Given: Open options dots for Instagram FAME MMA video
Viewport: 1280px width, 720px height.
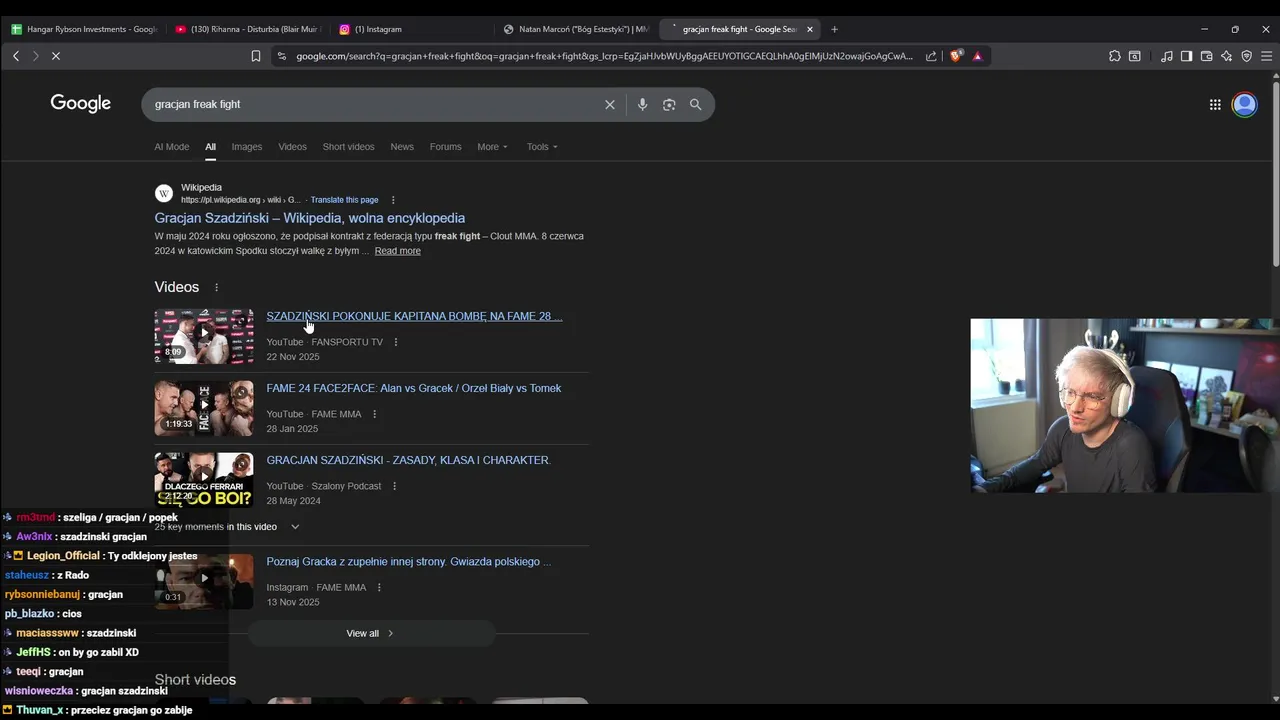Looking at the screenshot, I should 379,587.
